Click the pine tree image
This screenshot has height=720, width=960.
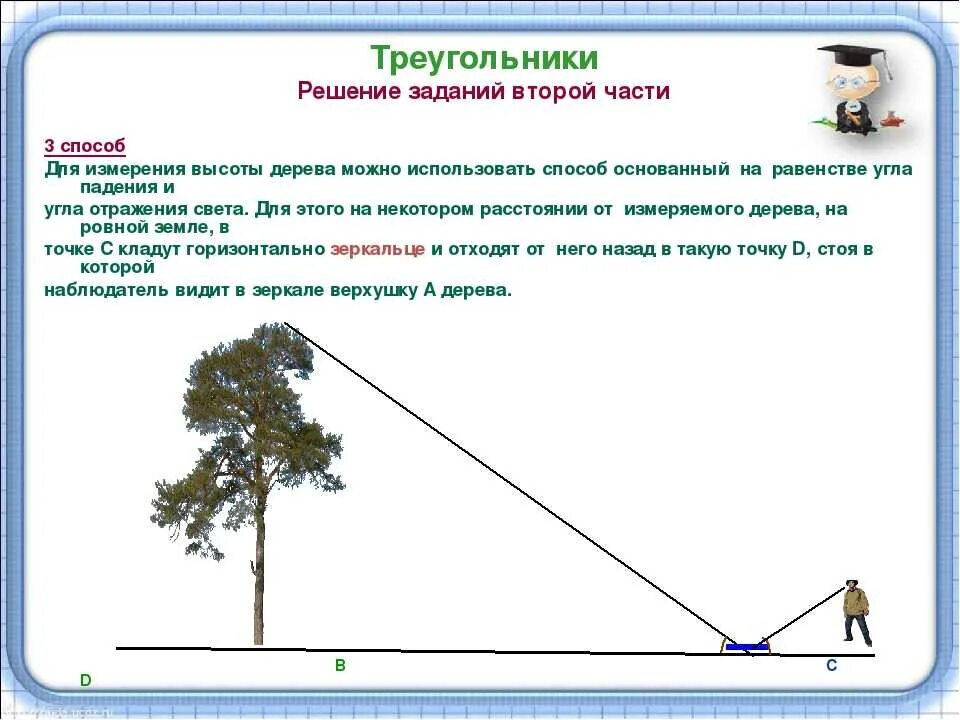pos(248,484)
